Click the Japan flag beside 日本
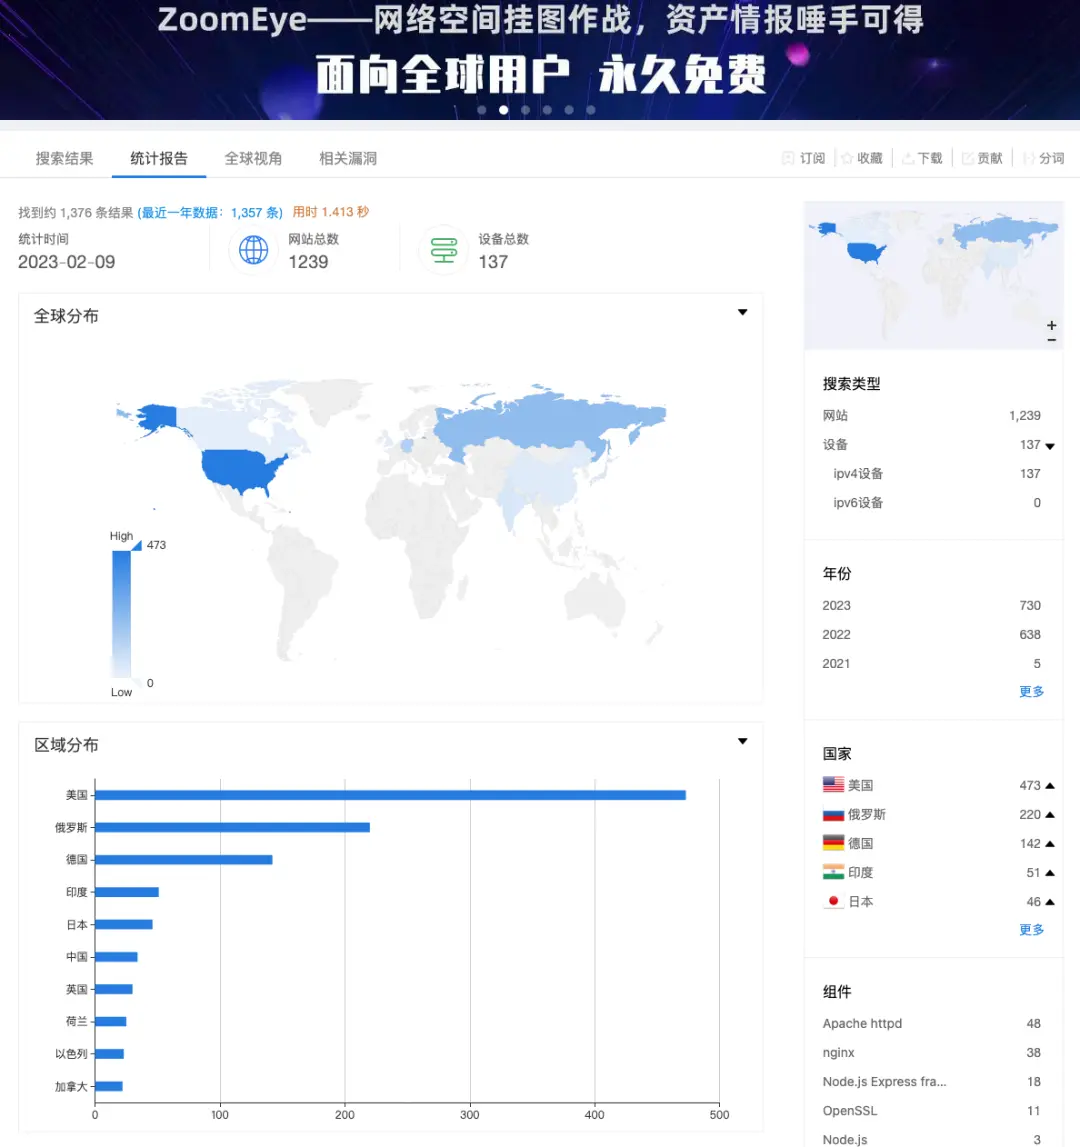The width and height of the screenshot is (1080, 1147). (833, 901)
